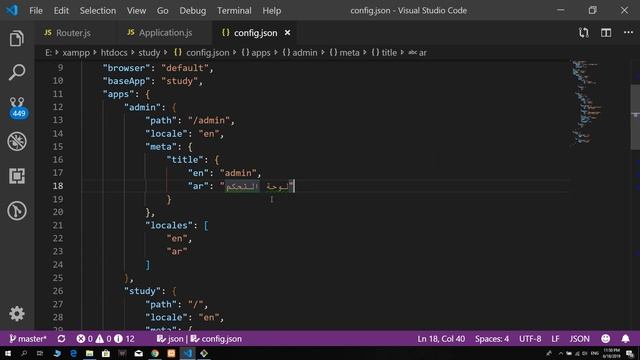This screenshot has height=360, width=640.
Task: Open Microsoft Edge from the taskbar
Action: (x=73, y=353)
